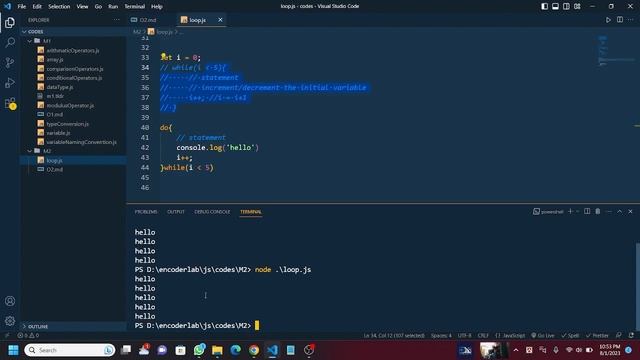Select the powershell terminal label

pos(548,211)
